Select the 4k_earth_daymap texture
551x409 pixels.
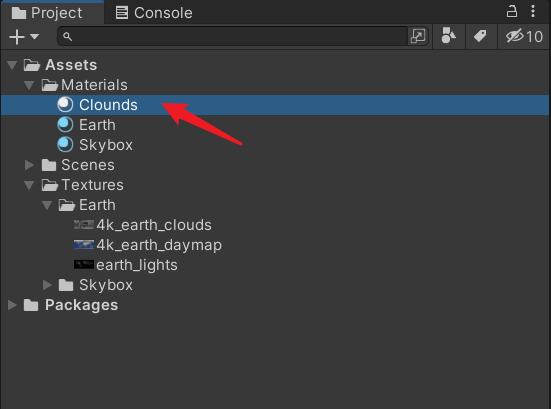148,245
